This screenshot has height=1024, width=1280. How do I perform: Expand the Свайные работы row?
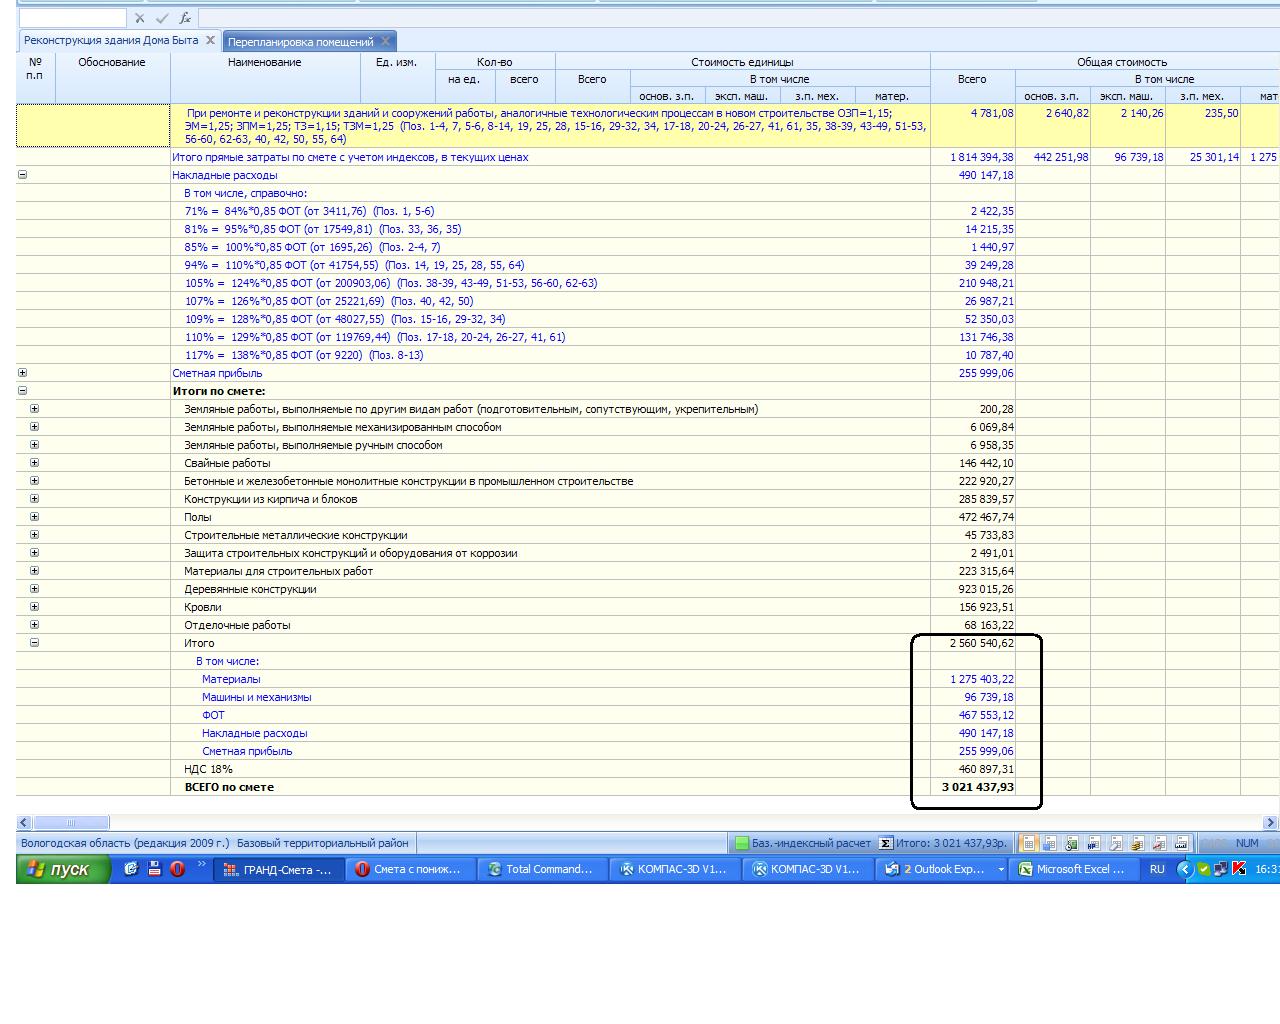pos(34,463)
